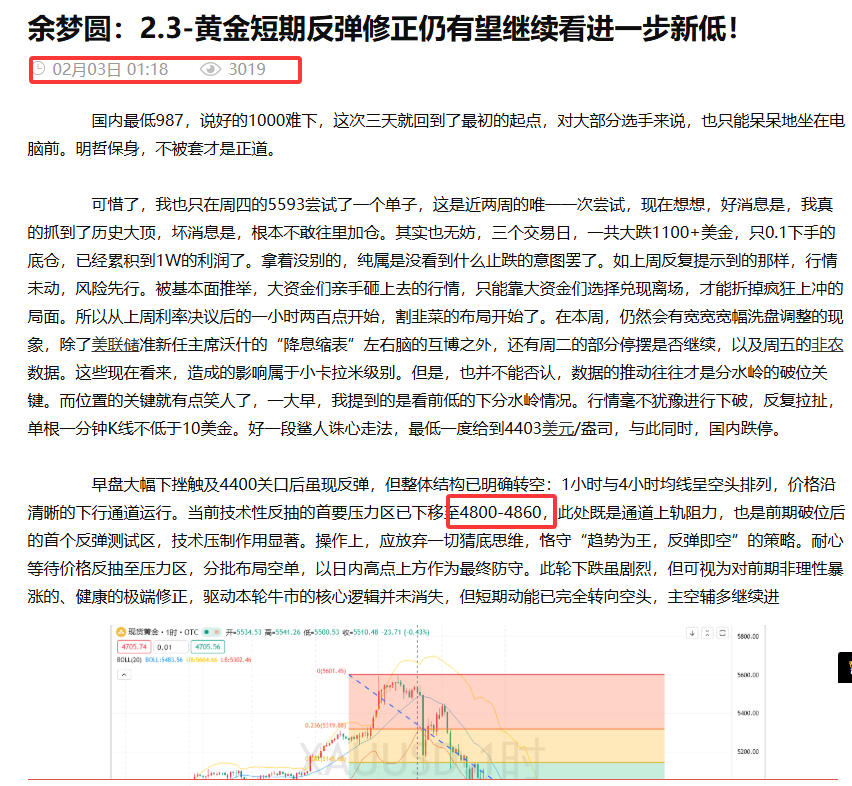This screenshot has width=852, height=786.
Task: Click the crossed-arrows collapse button in chart header
Action: pos(707,633)
